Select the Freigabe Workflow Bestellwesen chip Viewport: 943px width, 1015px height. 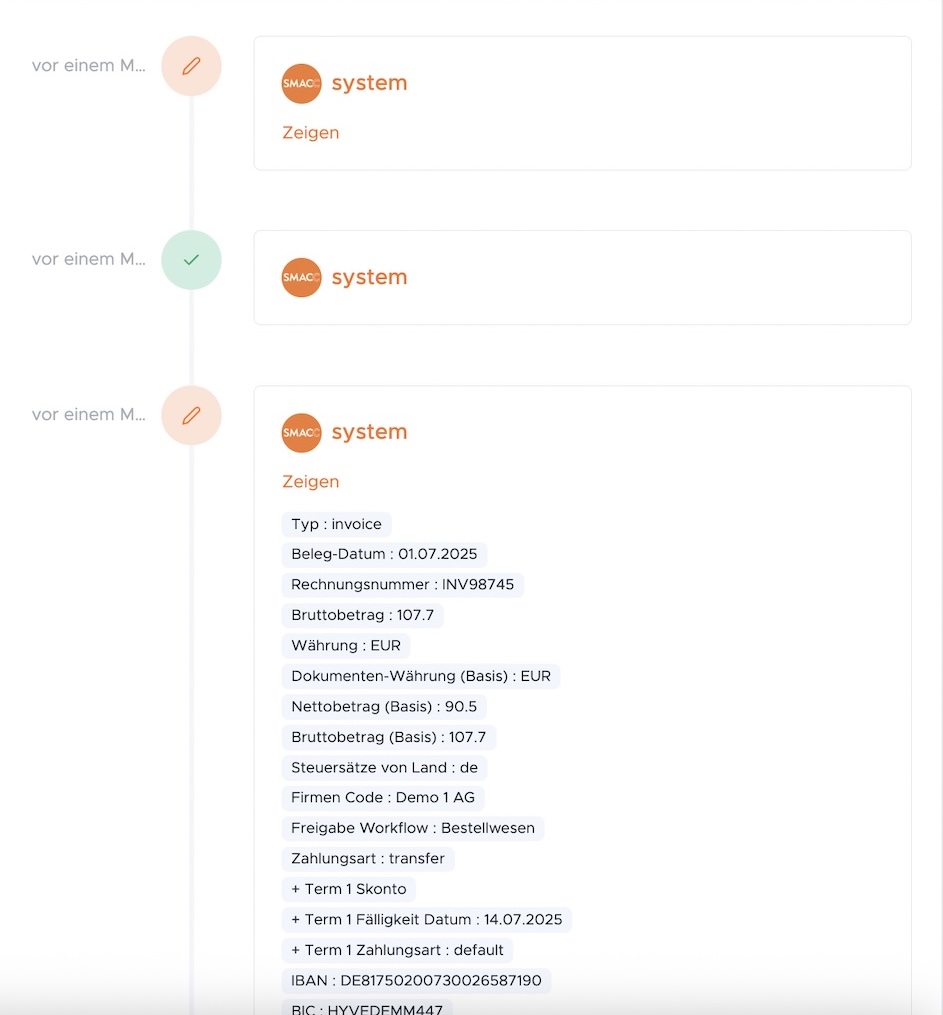[x=412, y=828]
